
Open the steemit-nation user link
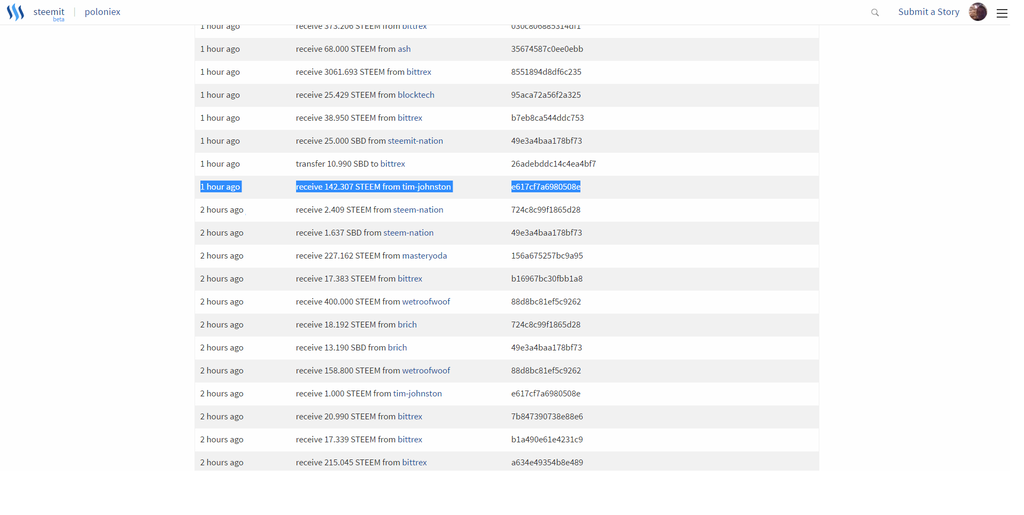point(415,140)
